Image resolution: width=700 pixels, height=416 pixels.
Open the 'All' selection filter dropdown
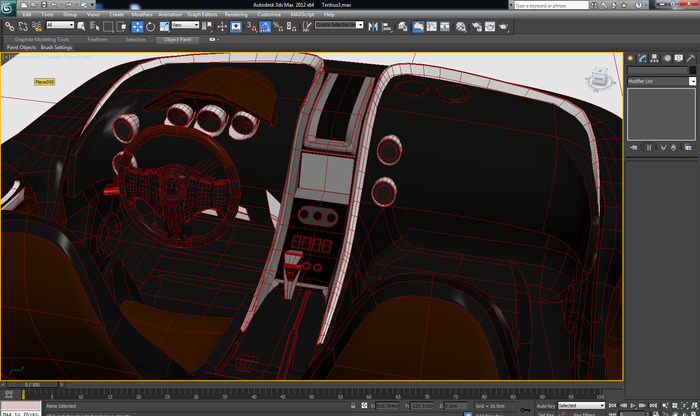(x=60, y=25)
